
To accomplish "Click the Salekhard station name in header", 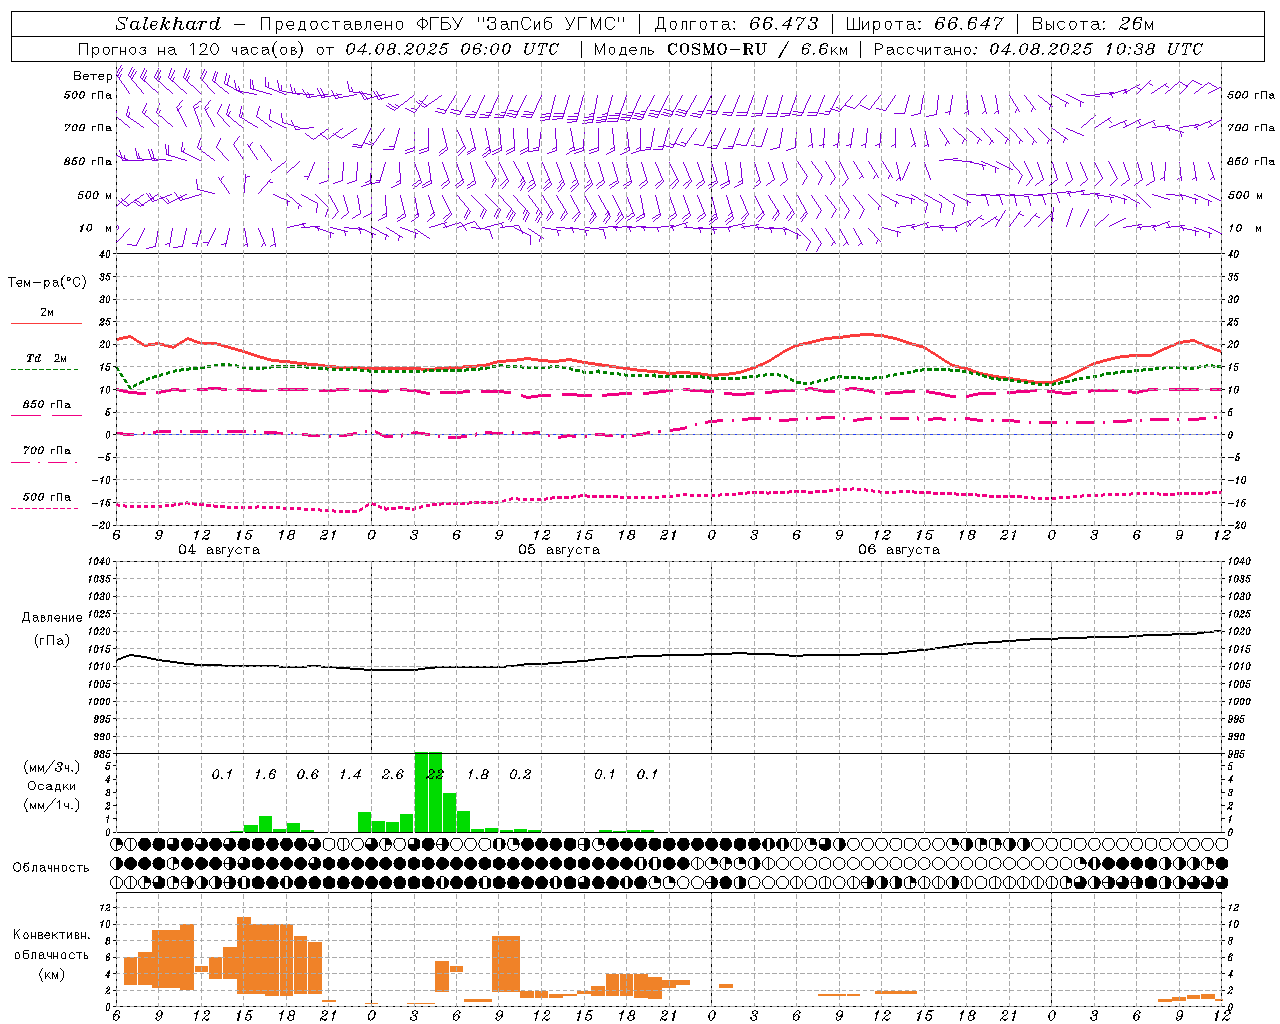I will [168, 24].
